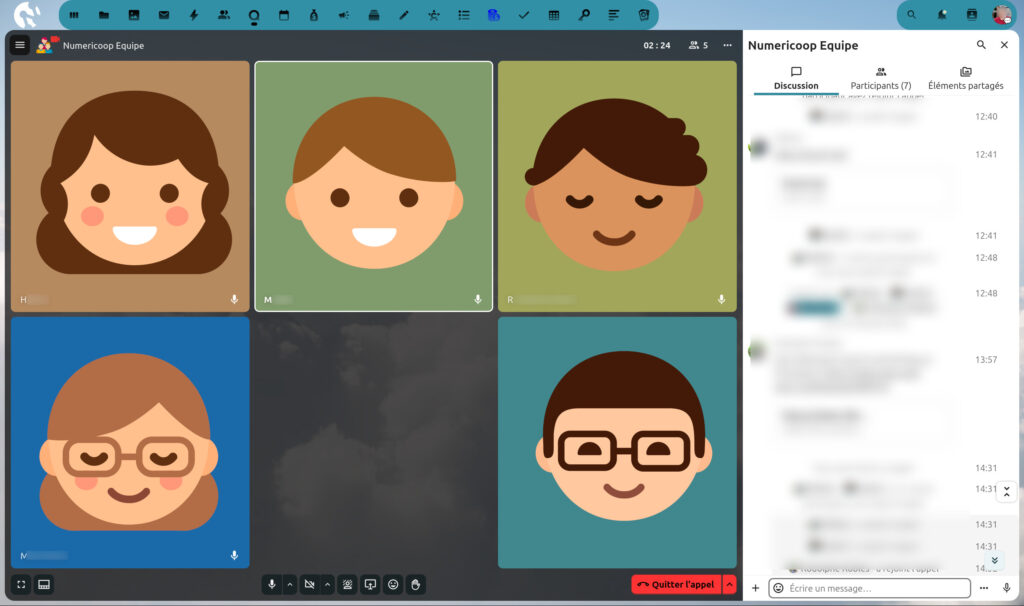Click the 02:24 call timer
Viewport: 1024px width, 606px height.
tap(657, 45)
